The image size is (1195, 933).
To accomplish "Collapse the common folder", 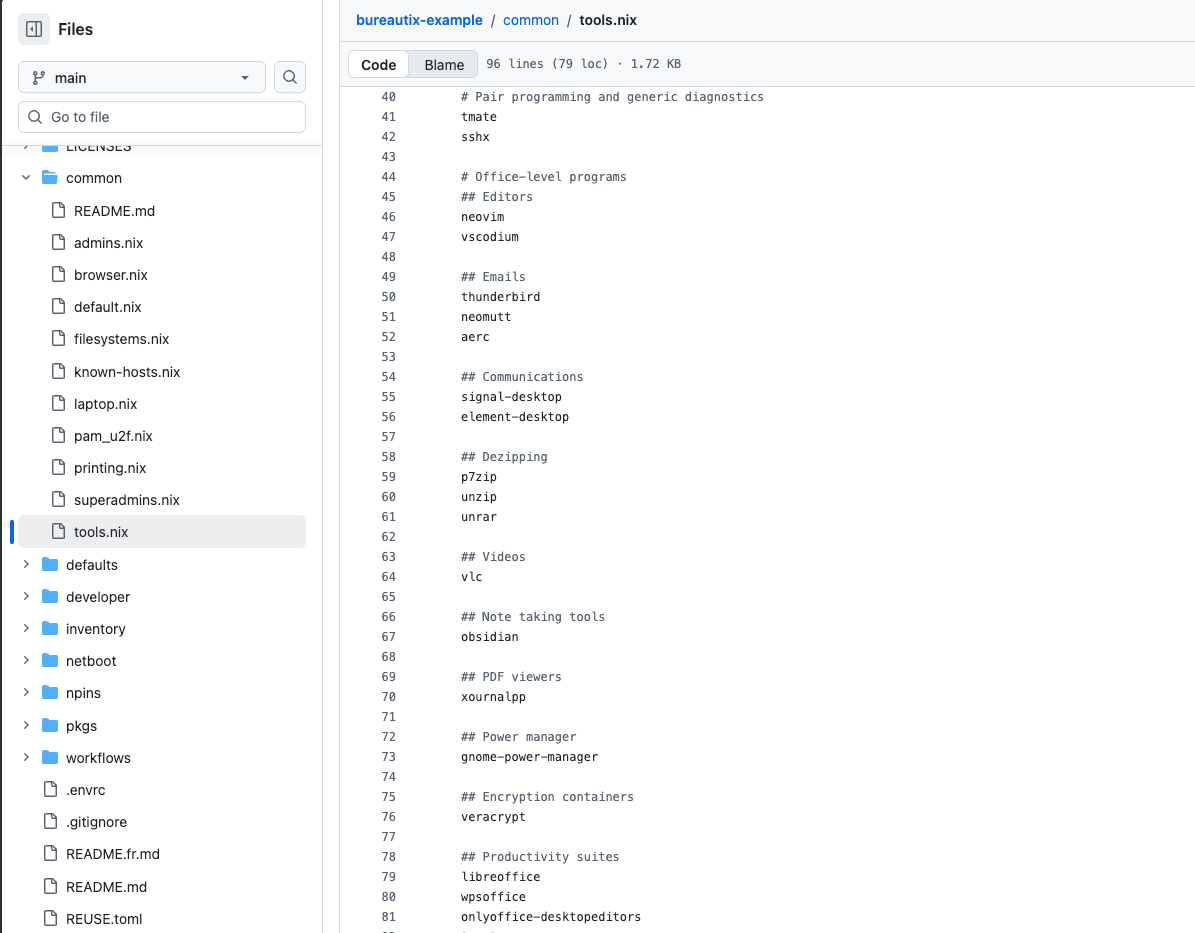I will (25, 177).
